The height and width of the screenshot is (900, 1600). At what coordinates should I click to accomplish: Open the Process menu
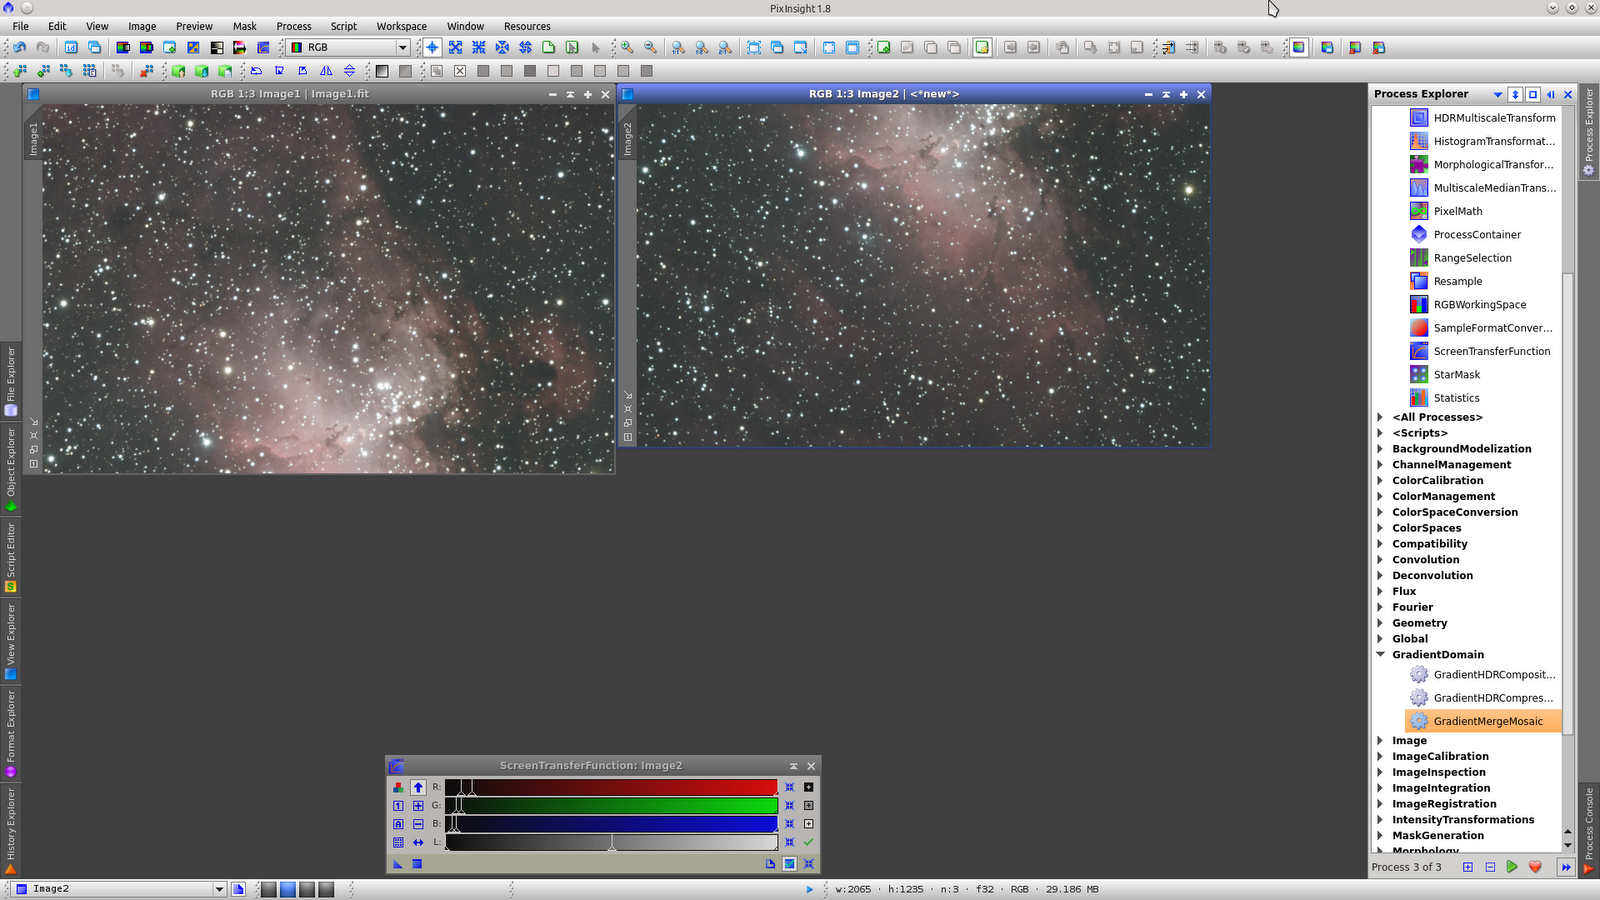[293, 26]
